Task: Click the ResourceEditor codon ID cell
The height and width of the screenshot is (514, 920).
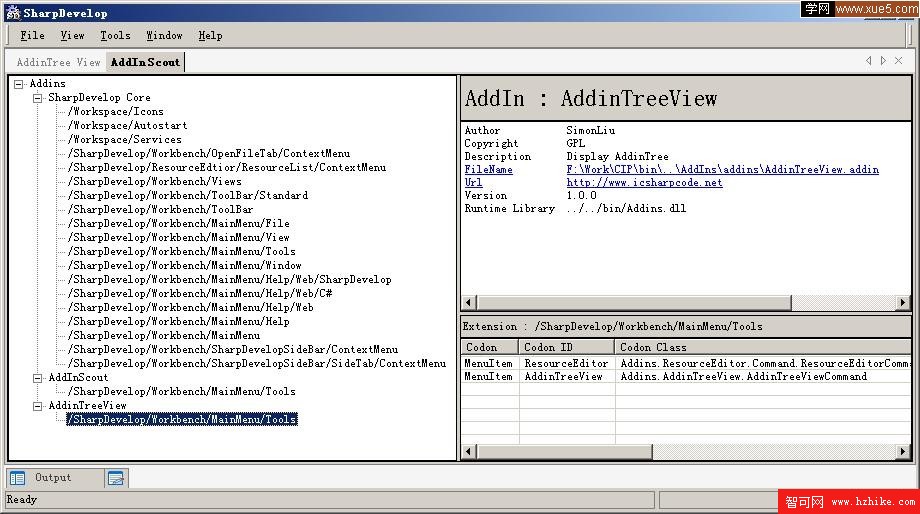Action: click(x=566, y=364)
